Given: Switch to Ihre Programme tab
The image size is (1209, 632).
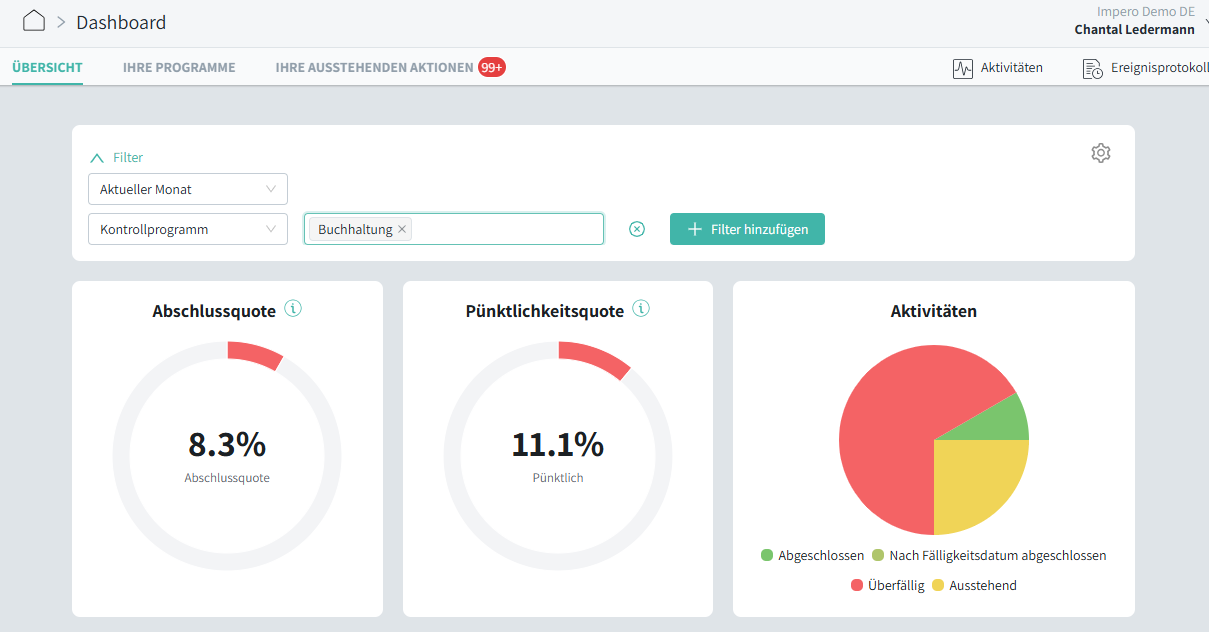Looking at the screenshot, I should pos(179,68).
